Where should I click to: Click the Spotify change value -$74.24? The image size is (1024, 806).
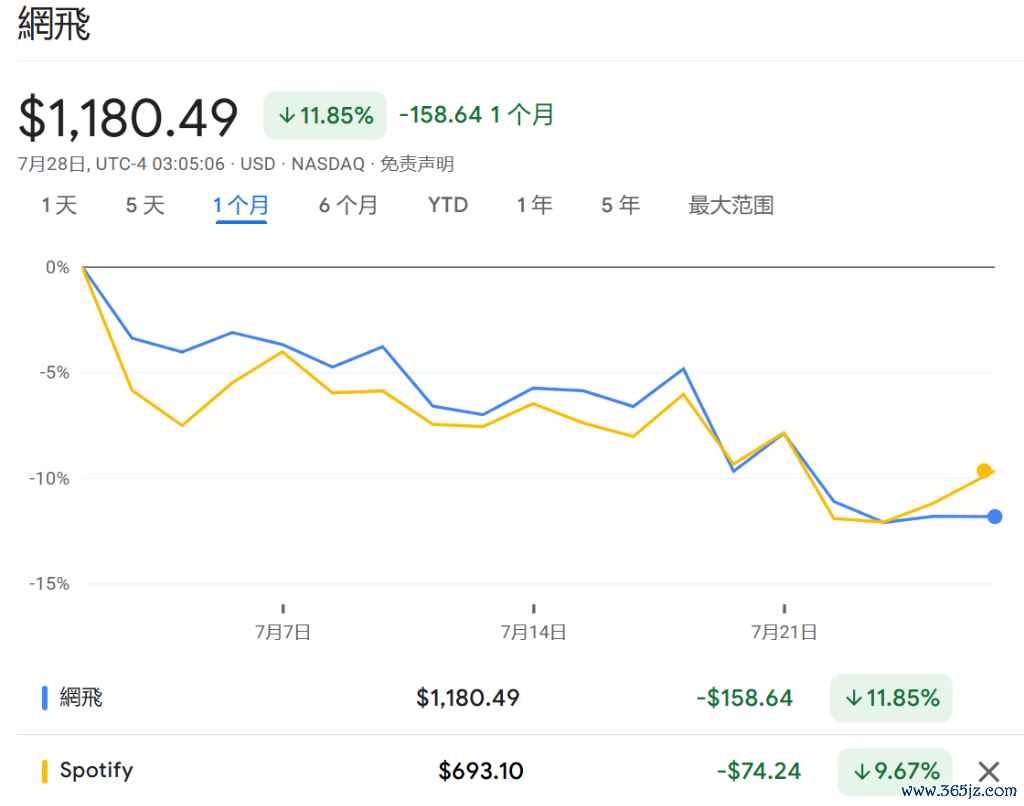pos(759,771)
